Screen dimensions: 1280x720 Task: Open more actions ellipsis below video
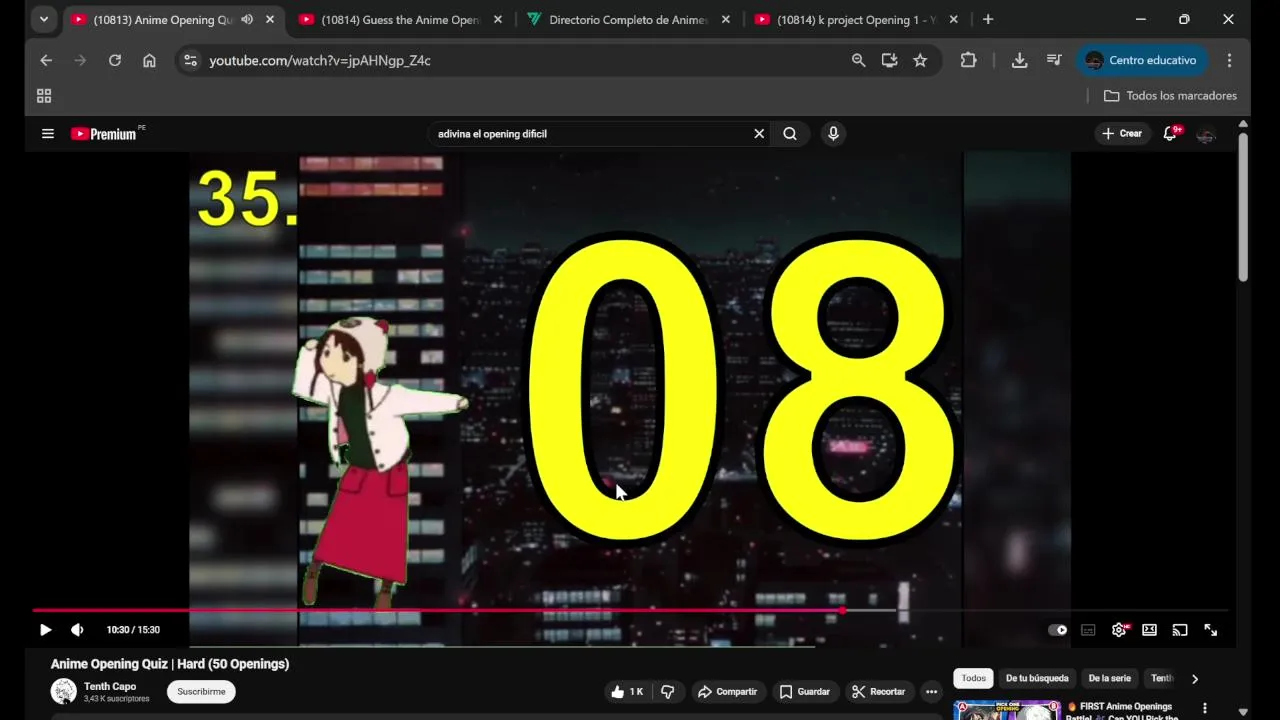[x=931, y=692]
